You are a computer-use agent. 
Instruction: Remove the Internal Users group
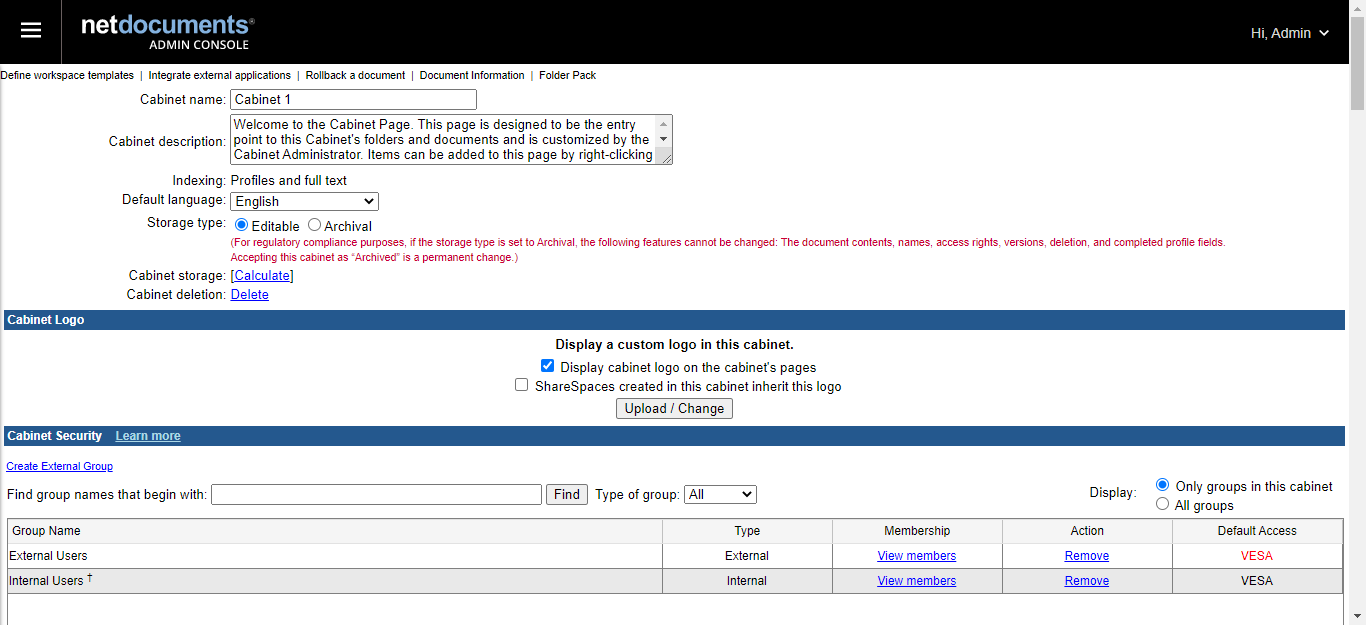coord(1087,581)
